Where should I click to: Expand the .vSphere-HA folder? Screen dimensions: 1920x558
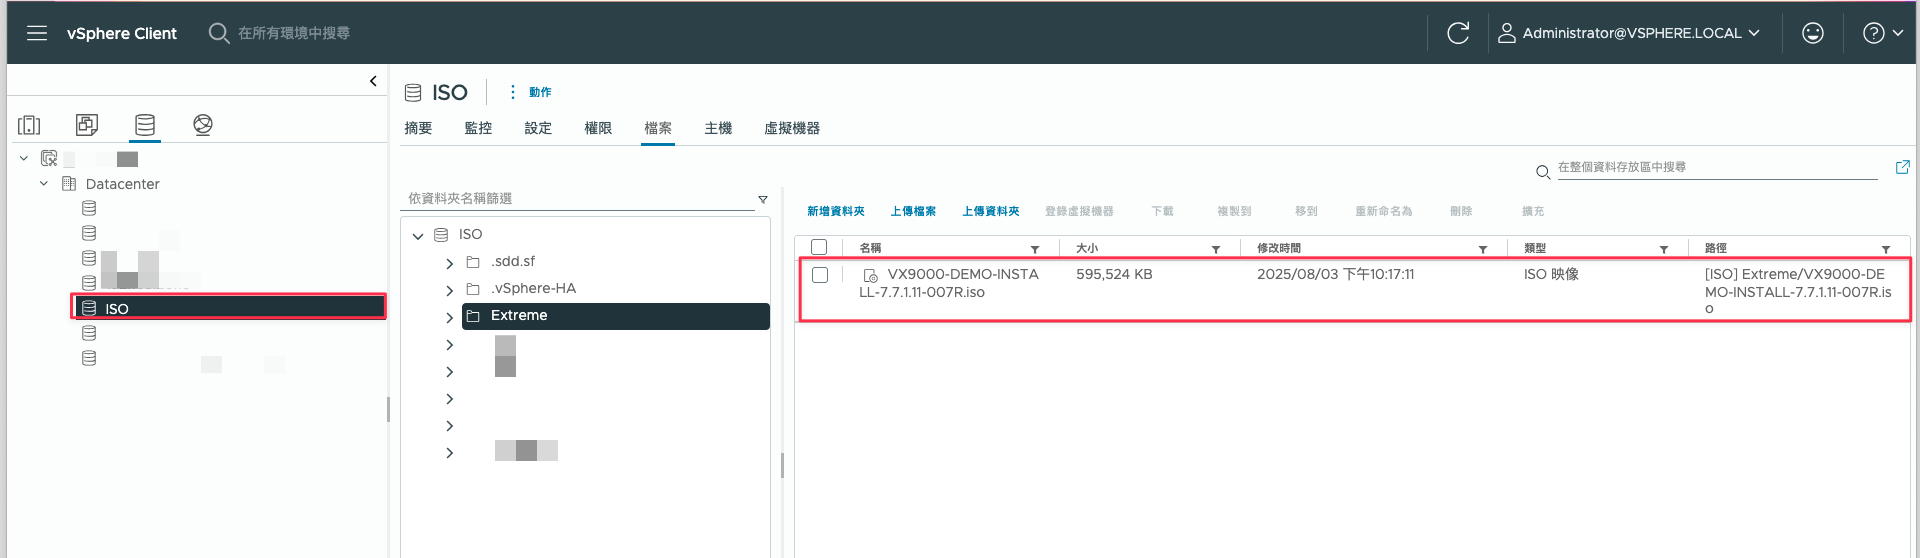(x=450, y=290)
